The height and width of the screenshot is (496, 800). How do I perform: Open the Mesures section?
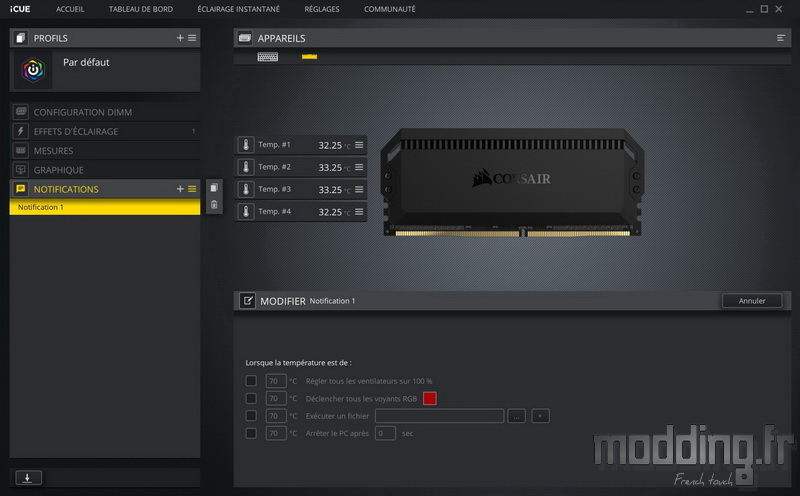pos(105,151)
